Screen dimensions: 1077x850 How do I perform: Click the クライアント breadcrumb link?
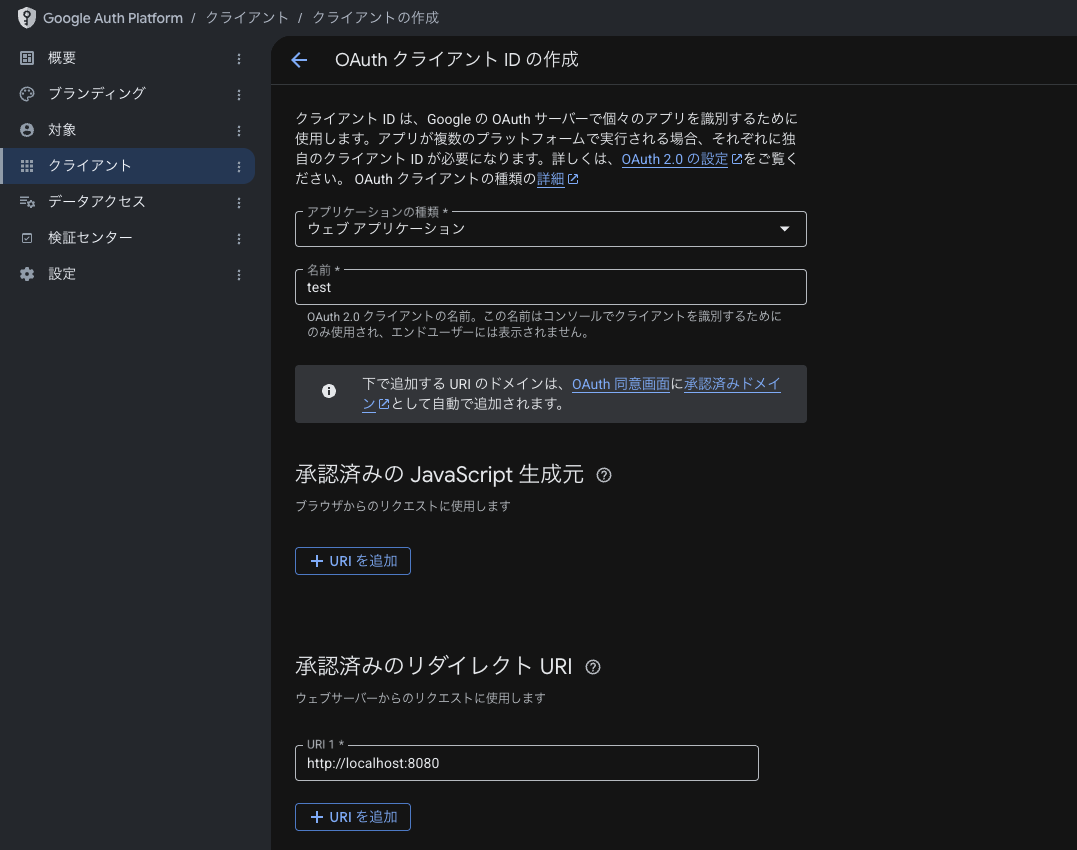click(247, 18)
